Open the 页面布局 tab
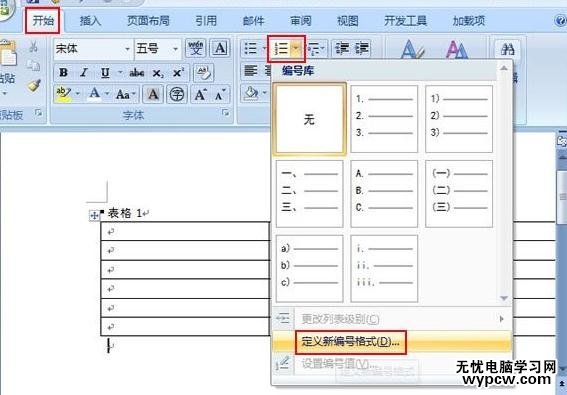This screenshot has width=567, height=395. click(x=148, y=21)
